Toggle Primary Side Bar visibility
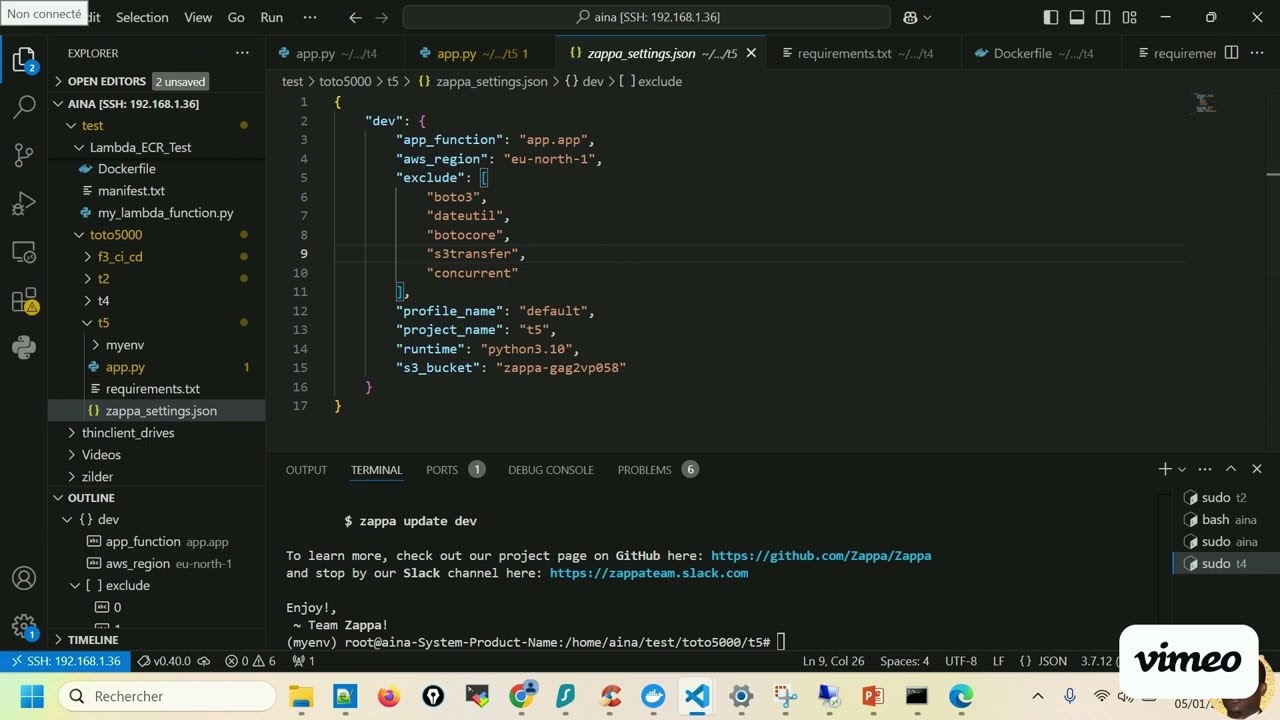Screen dimensions: 1280x720 coord(1051,17)
